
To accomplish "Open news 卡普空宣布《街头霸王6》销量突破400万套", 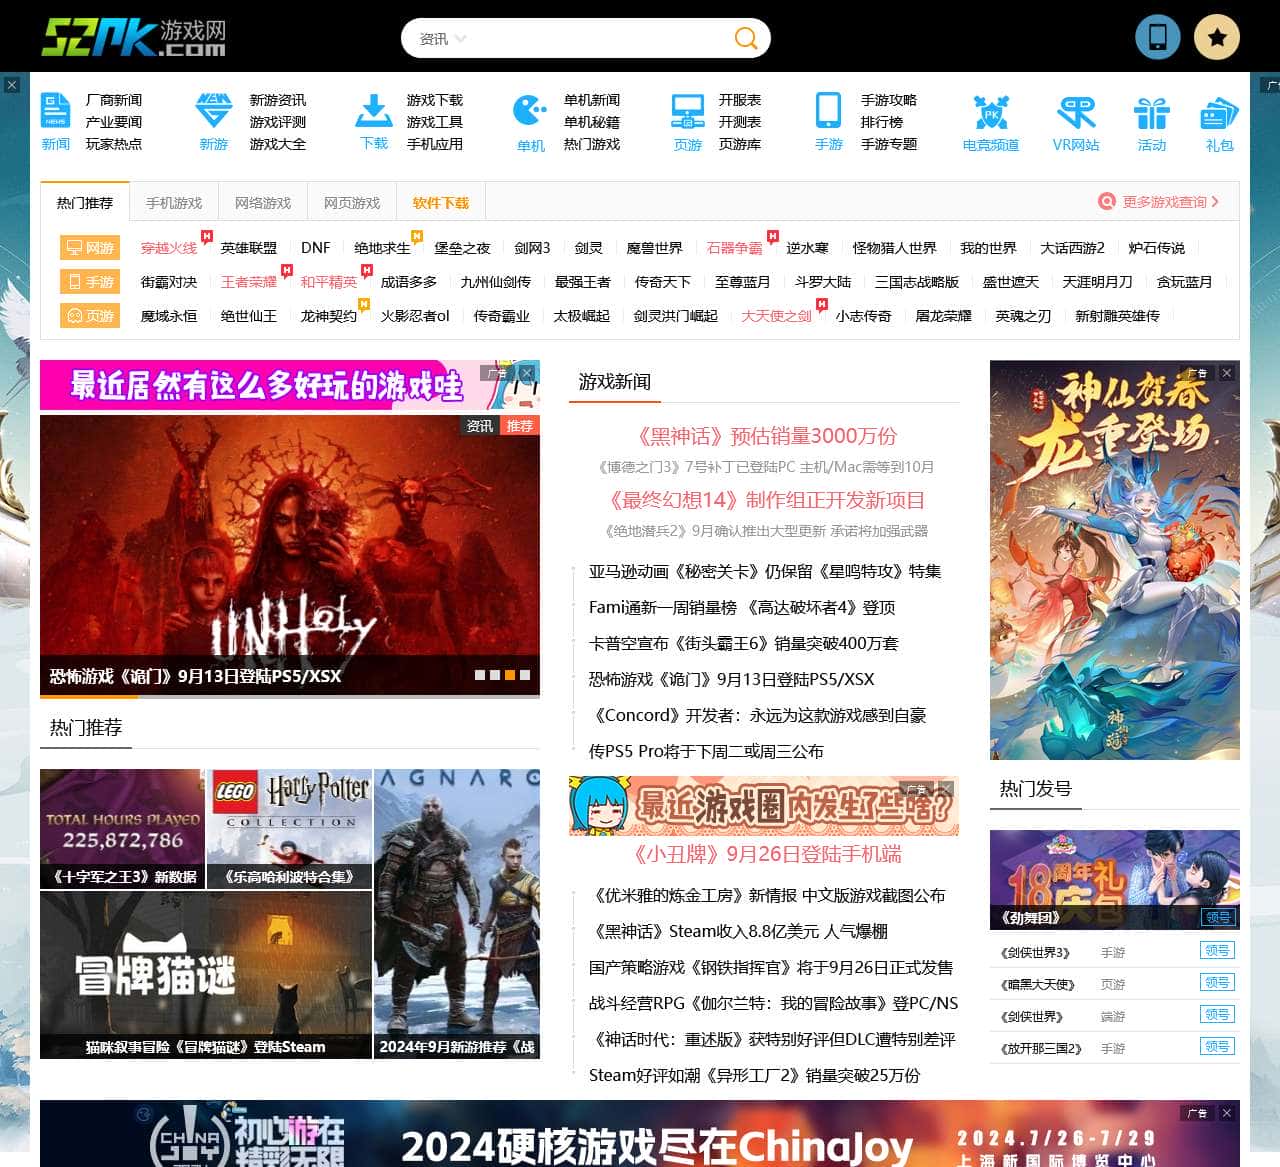I will pos(743,643).
